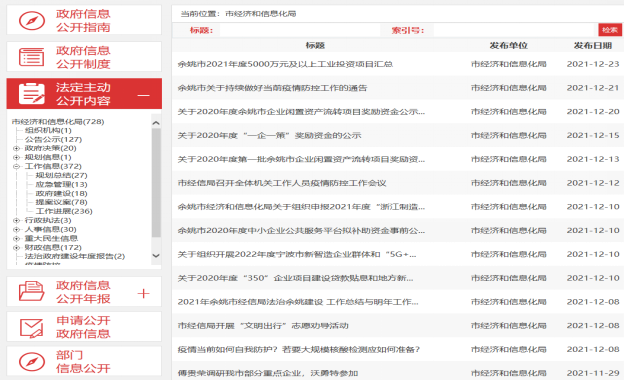
Task: Open article 余姚市关于持续做好当前疫情防控工作的通告
Action: click(272, 88)
